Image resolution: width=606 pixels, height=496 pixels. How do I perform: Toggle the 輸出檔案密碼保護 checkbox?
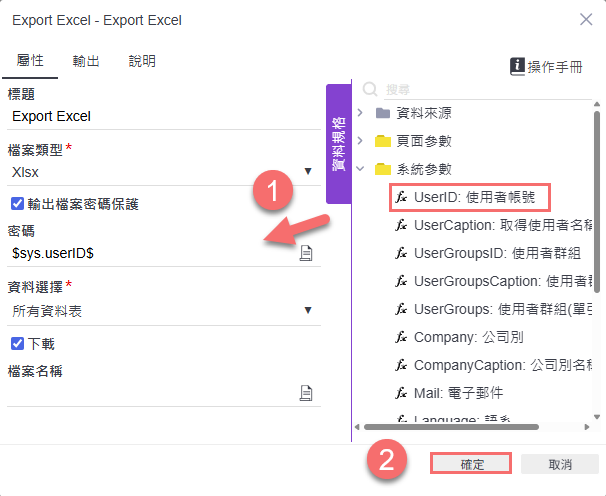coord(17,203)
